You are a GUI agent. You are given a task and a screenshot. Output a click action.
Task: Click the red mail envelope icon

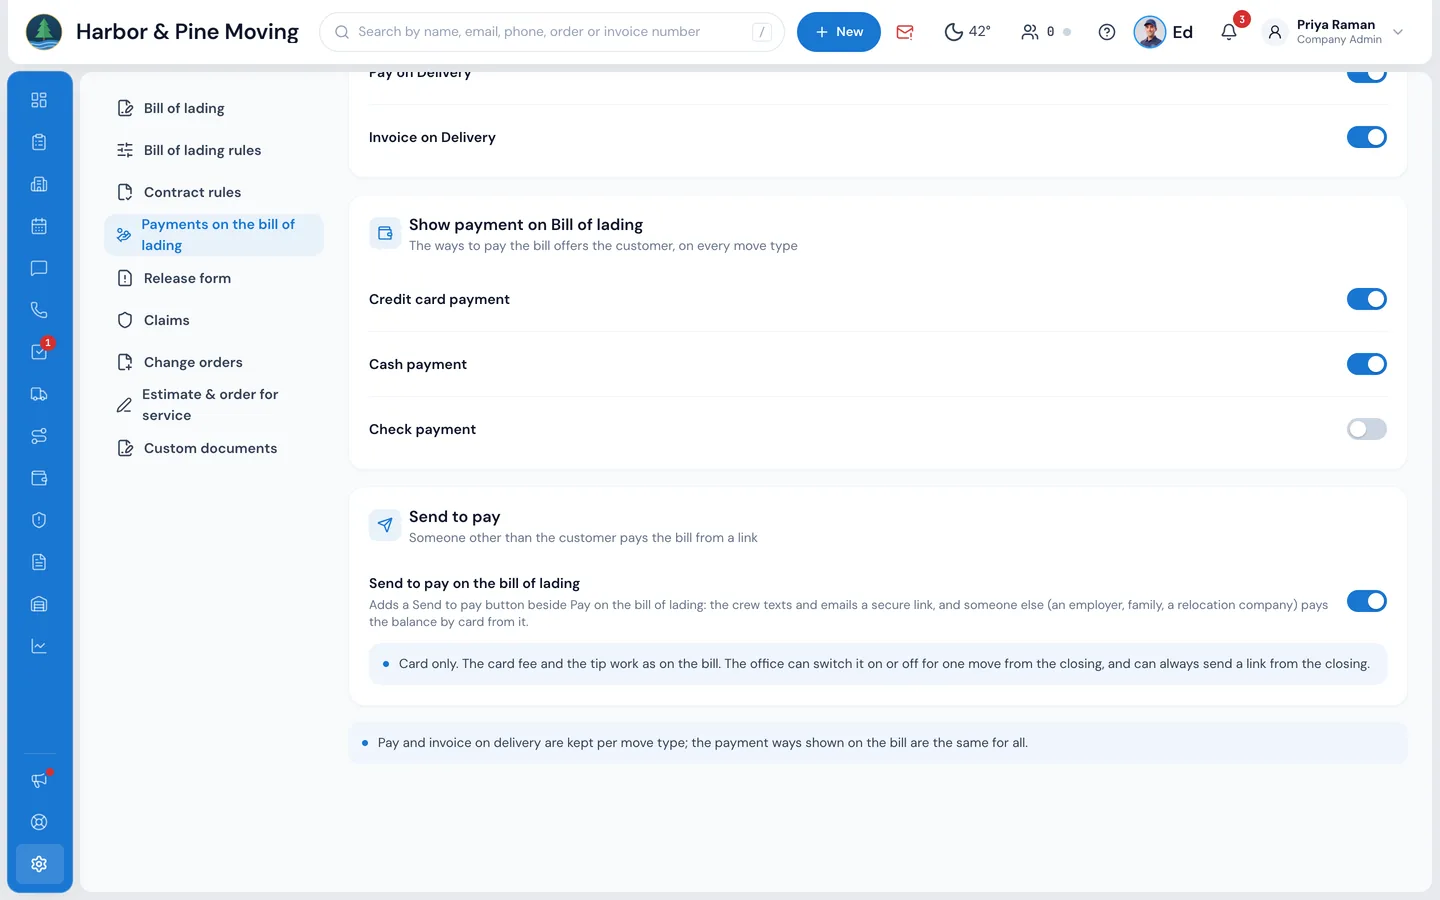click(x=905, y=32)
